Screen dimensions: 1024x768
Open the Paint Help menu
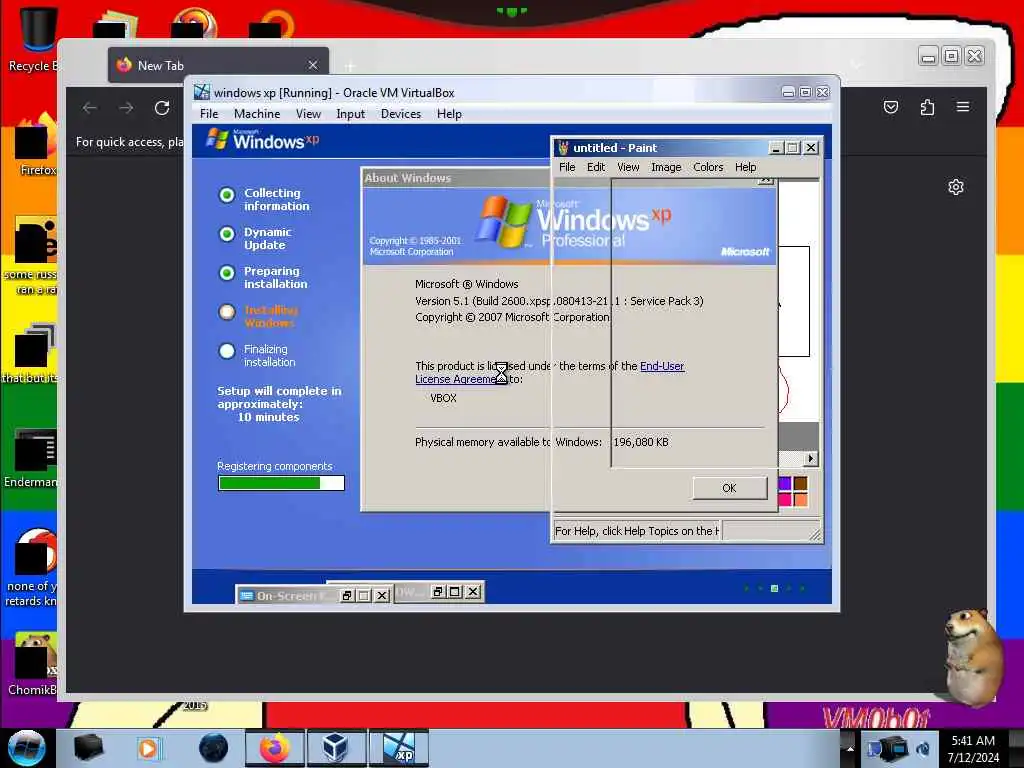[x=745, y=167]
